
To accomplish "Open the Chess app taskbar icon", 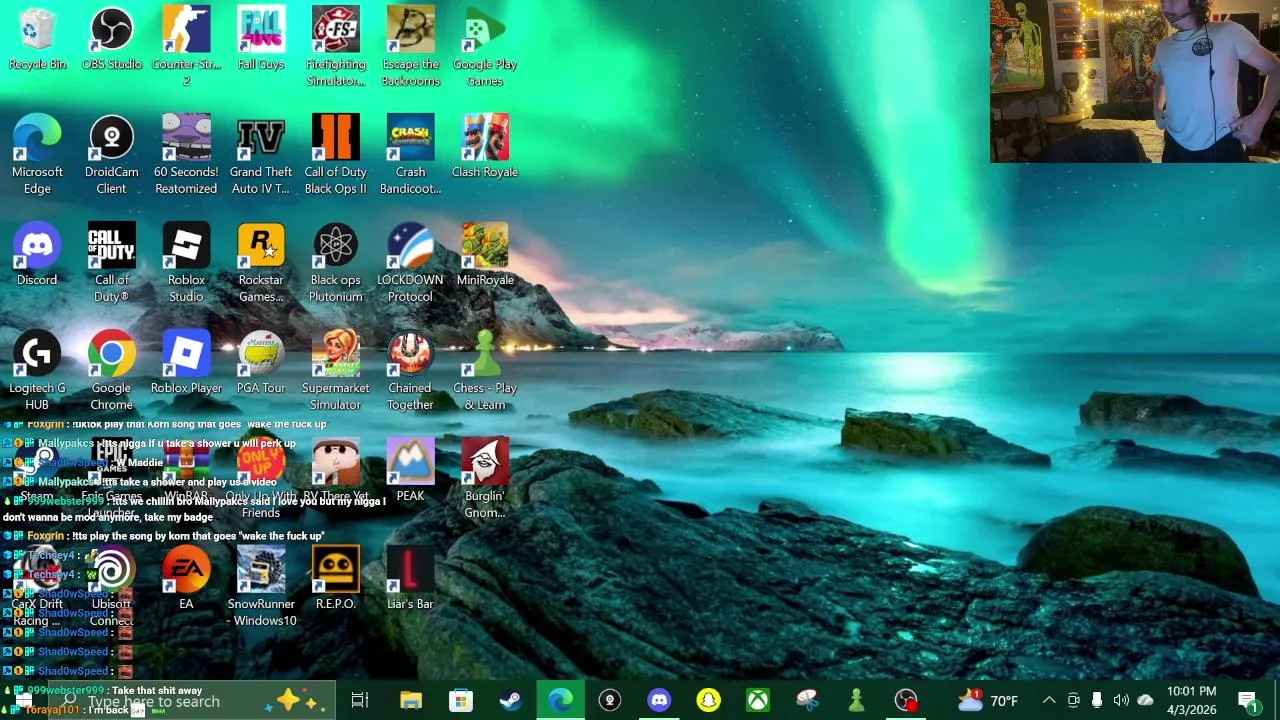I will [856, 701].
